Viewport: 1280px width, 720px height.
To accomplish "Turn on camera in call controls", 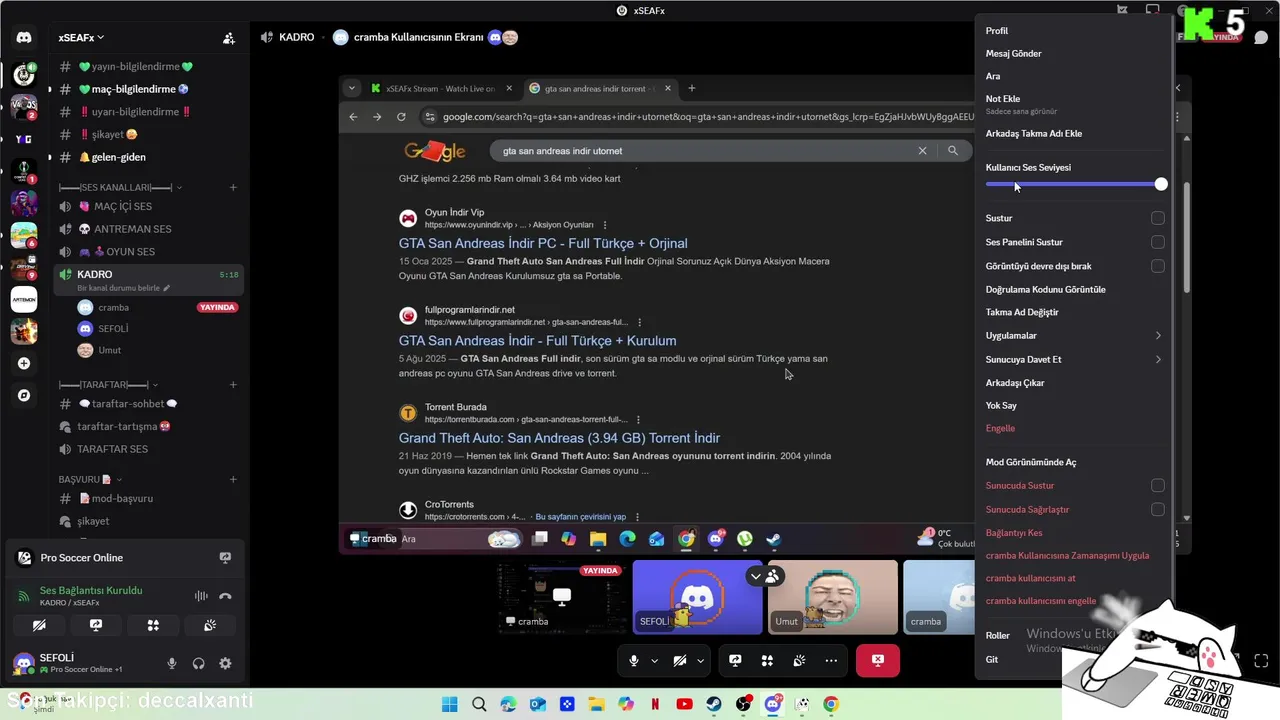I will 680,661.
